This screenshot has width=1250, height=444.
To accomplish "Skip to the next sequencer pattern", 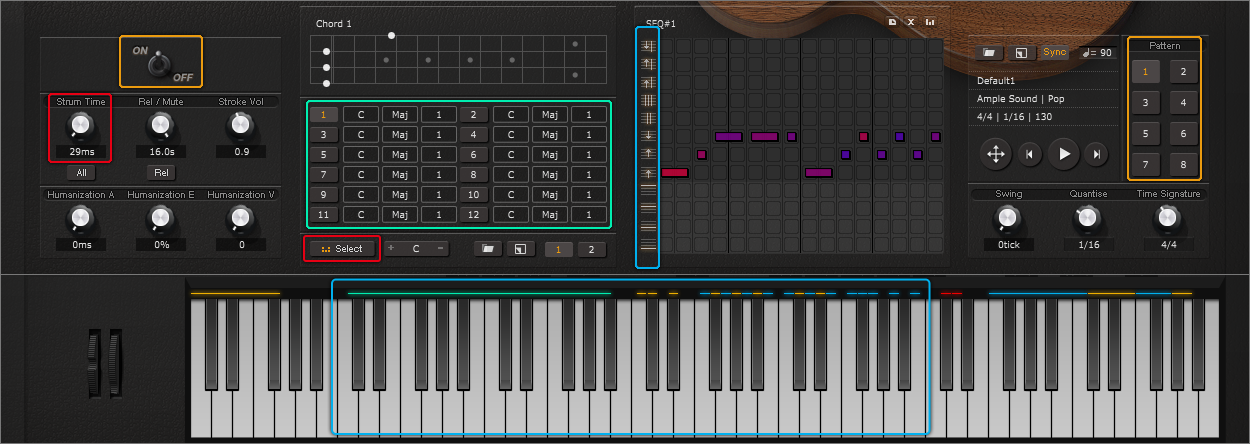I will coord(1097,154).
